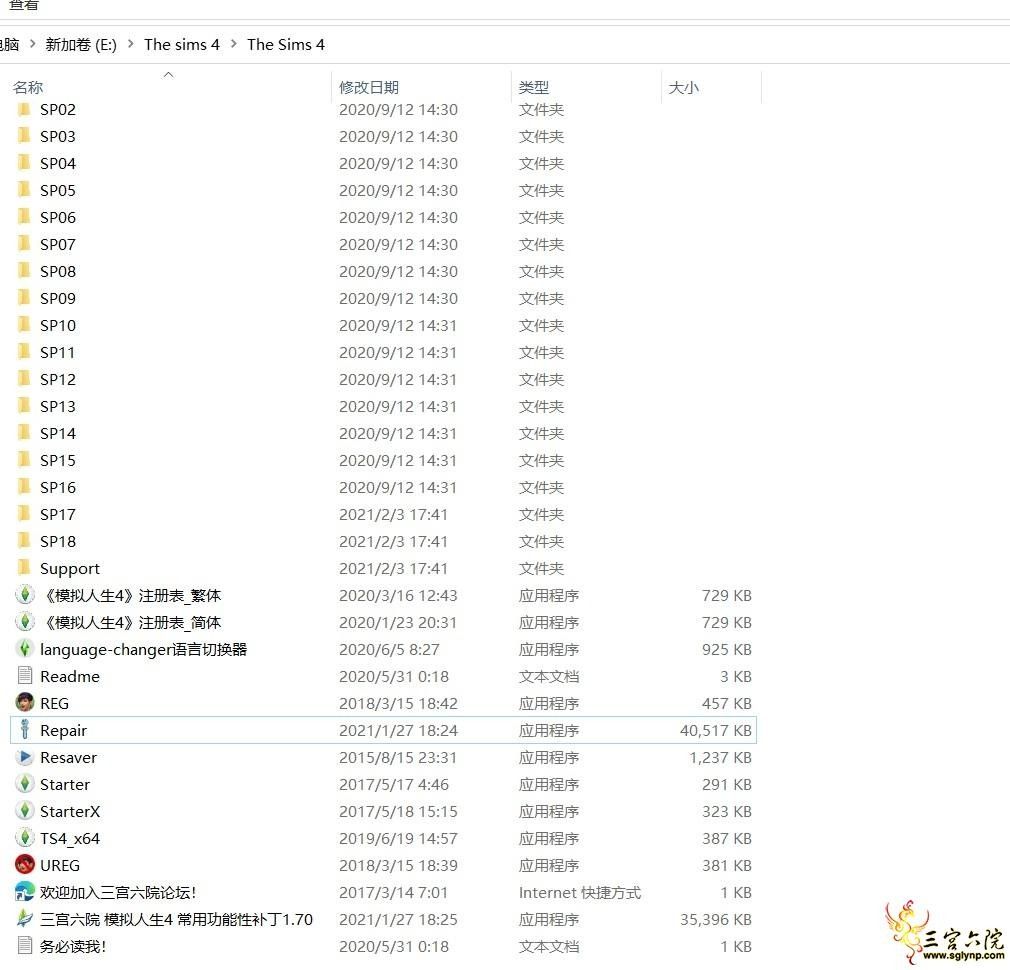Screen dimensions: 1010x970
Task: Click TS4_x64's 387 KB size value
Action: coord(727,839)
